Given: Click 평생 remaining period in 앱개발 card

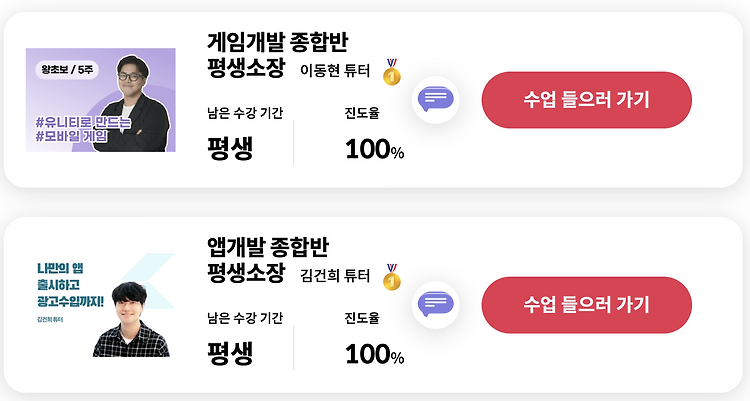Looking at the screenshot, I should coord(230,354).
